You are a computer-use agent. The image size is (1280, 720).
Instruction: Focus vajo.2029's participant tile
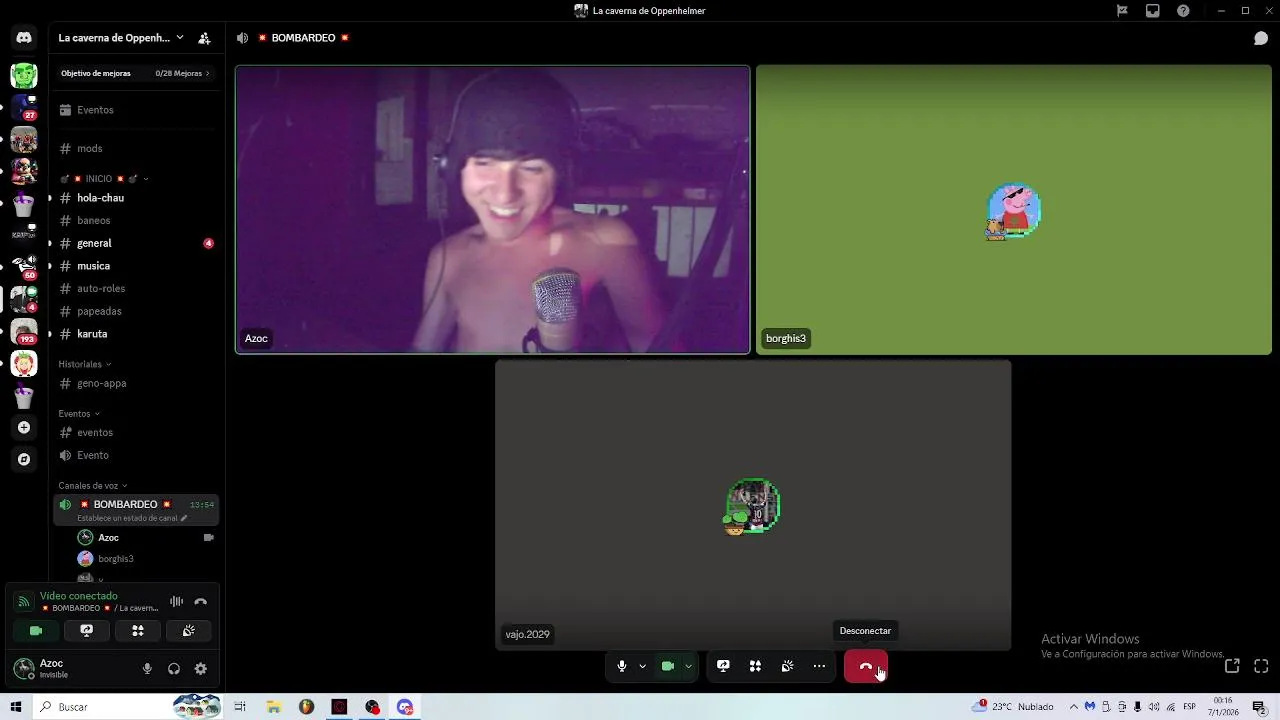pos(753,505)
